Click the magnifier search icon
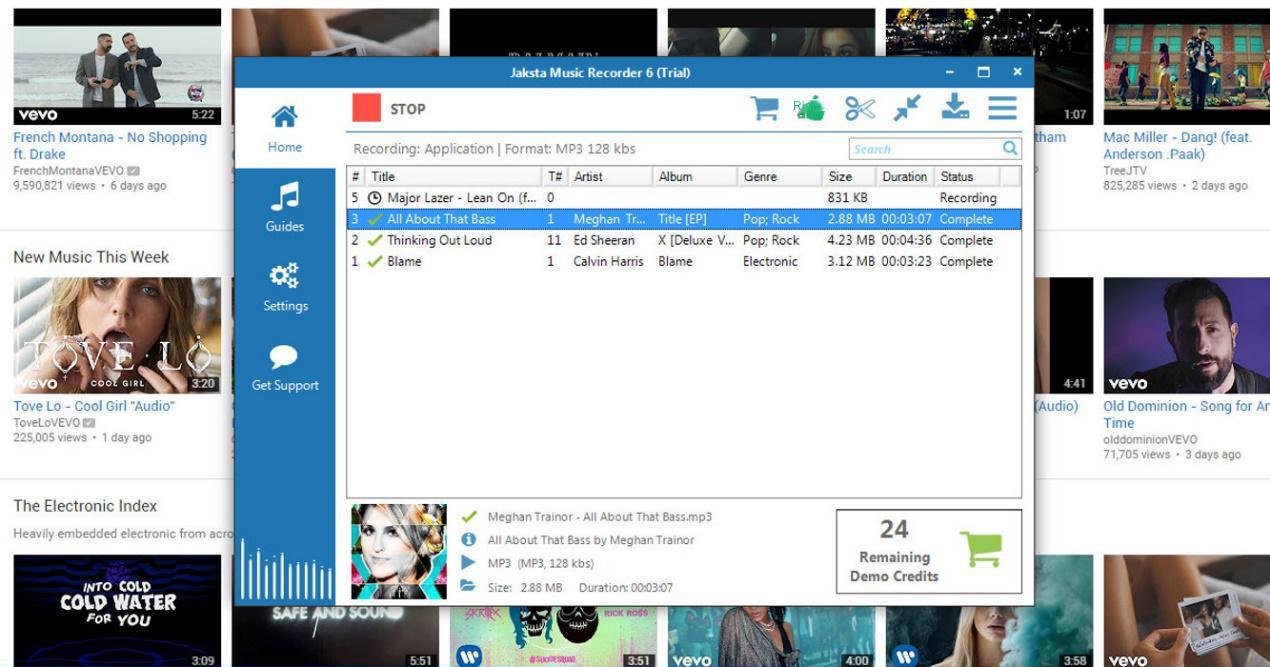This screenshot has width=1270, height=667. coord(1010,148)
